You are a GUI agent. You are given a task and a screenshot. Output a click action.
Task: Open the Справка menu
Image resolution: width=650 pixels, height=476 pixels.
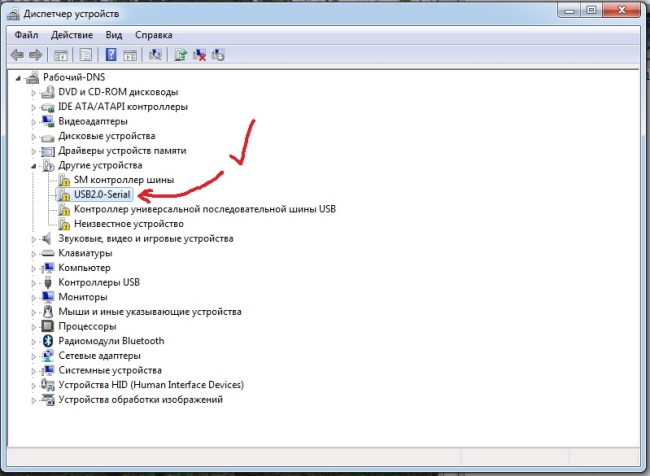(152, 33)
